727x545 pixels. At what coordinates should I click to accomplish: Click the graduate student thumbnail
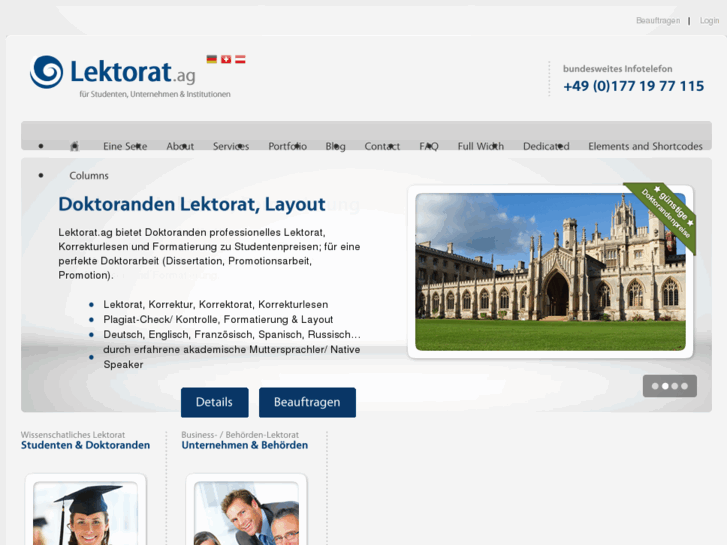click(85, 513)
